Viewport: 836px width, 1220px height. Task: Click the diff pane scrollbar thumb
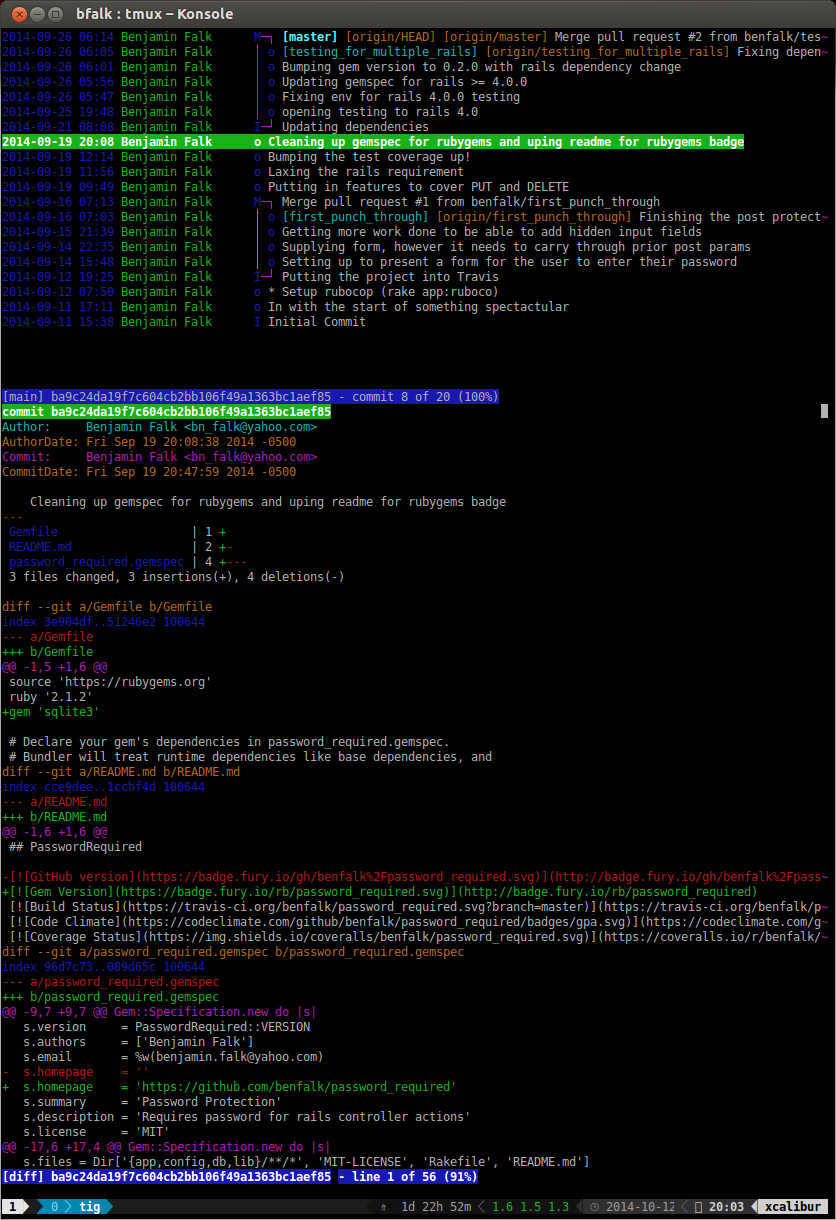tap(824, 411)
